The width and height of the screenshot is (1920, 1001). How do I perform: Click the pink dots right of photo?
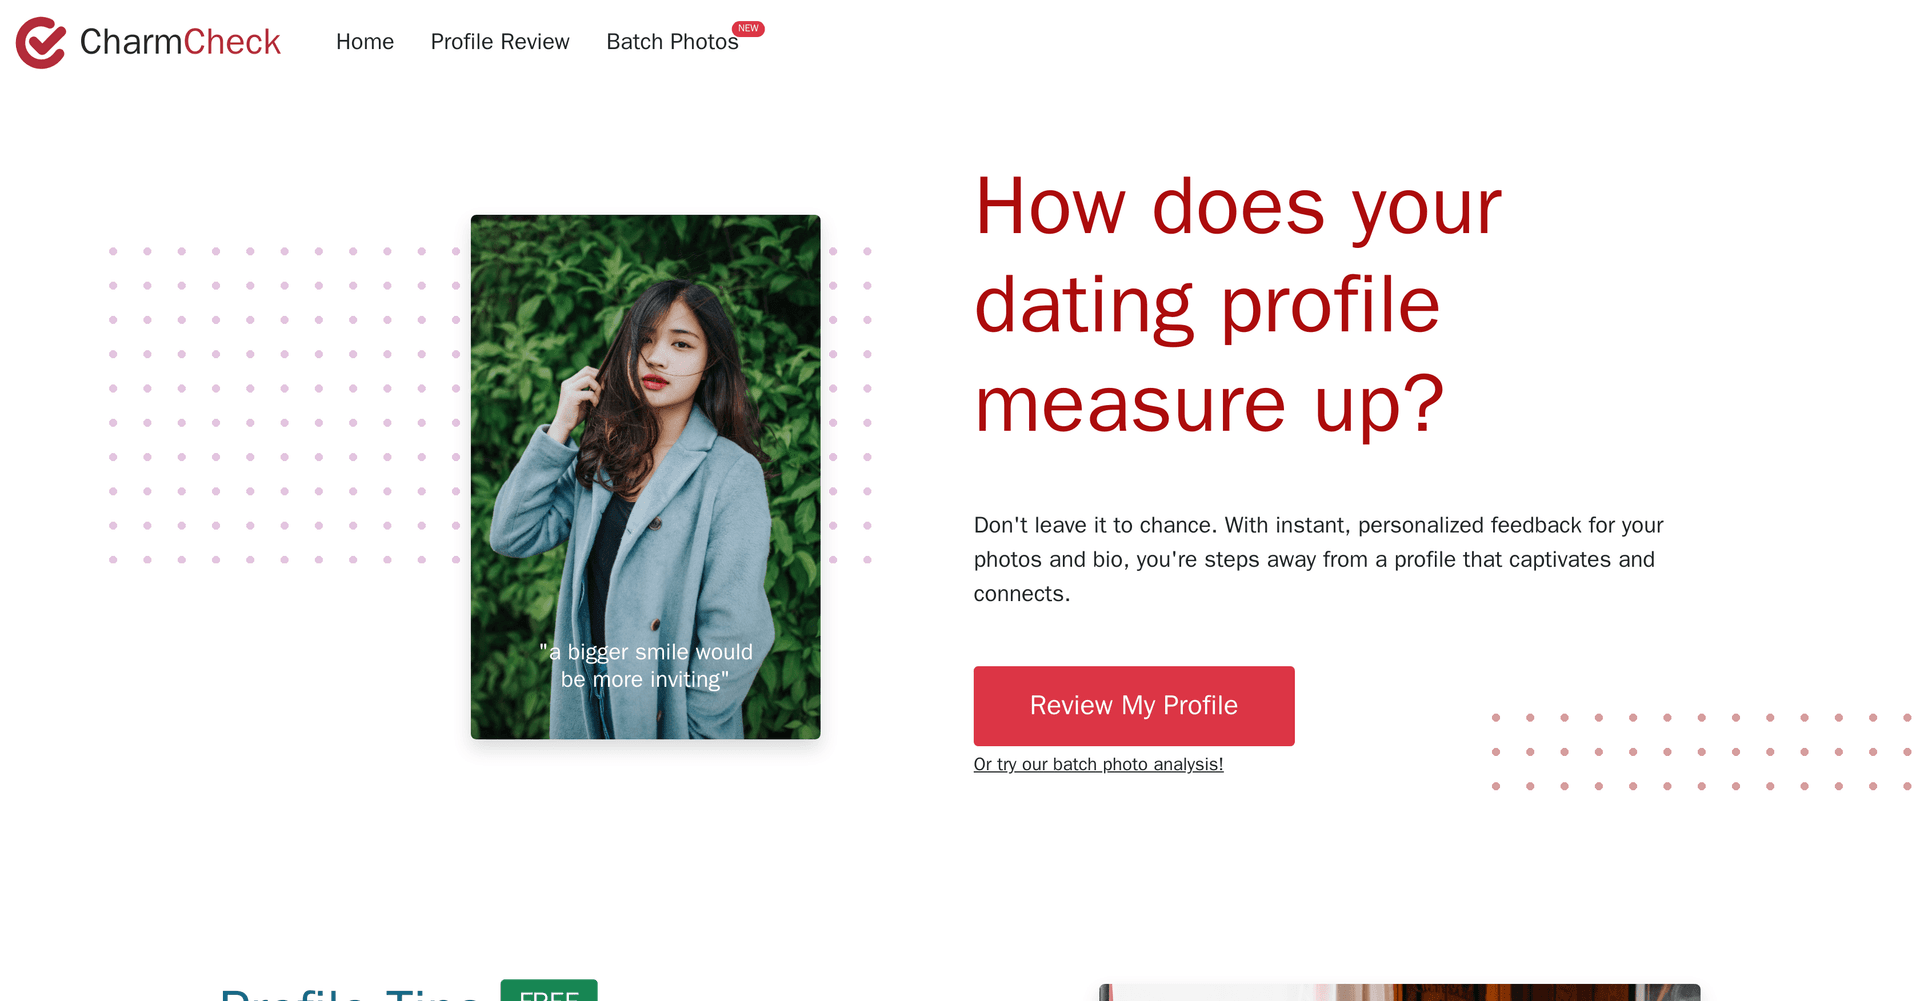click(x=850, y=405)
